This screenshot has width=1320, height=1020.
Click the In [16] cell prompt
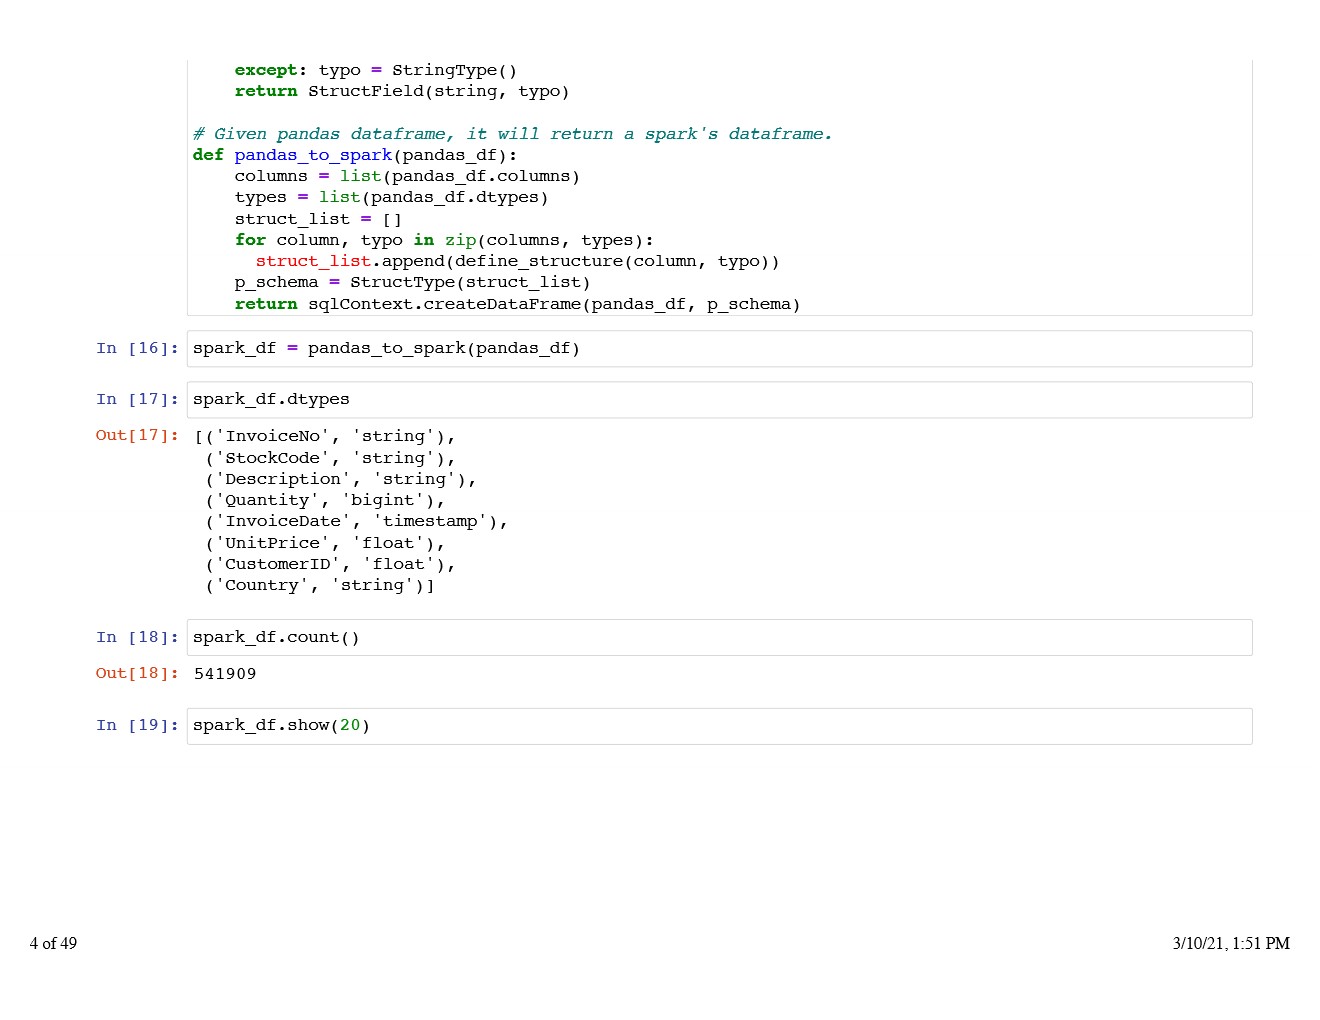pyautogui.click(x=137, y=349)
